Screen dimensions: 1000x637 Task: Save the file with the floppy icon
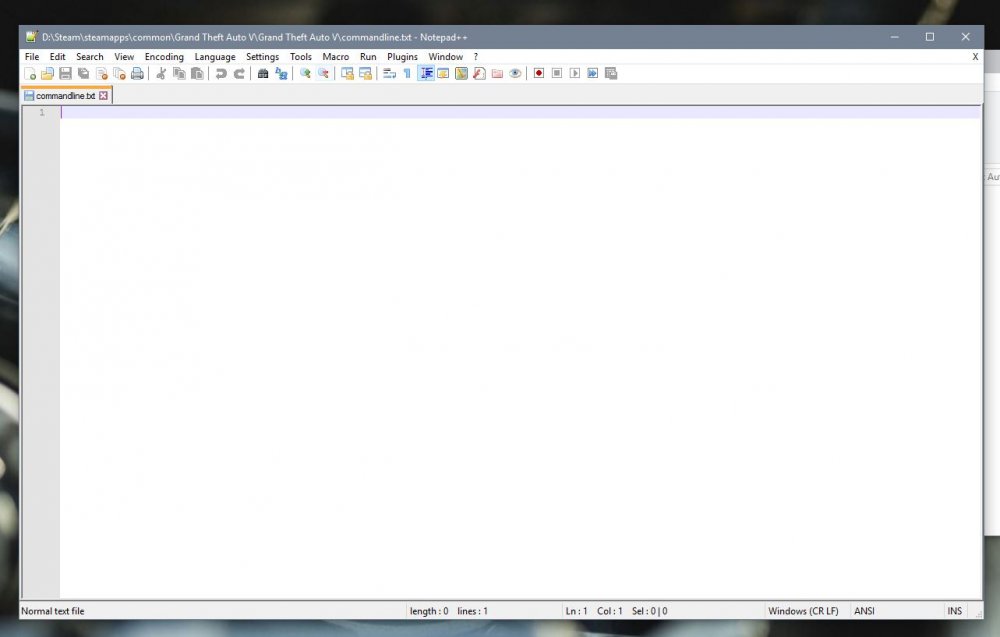coord(65,73)
